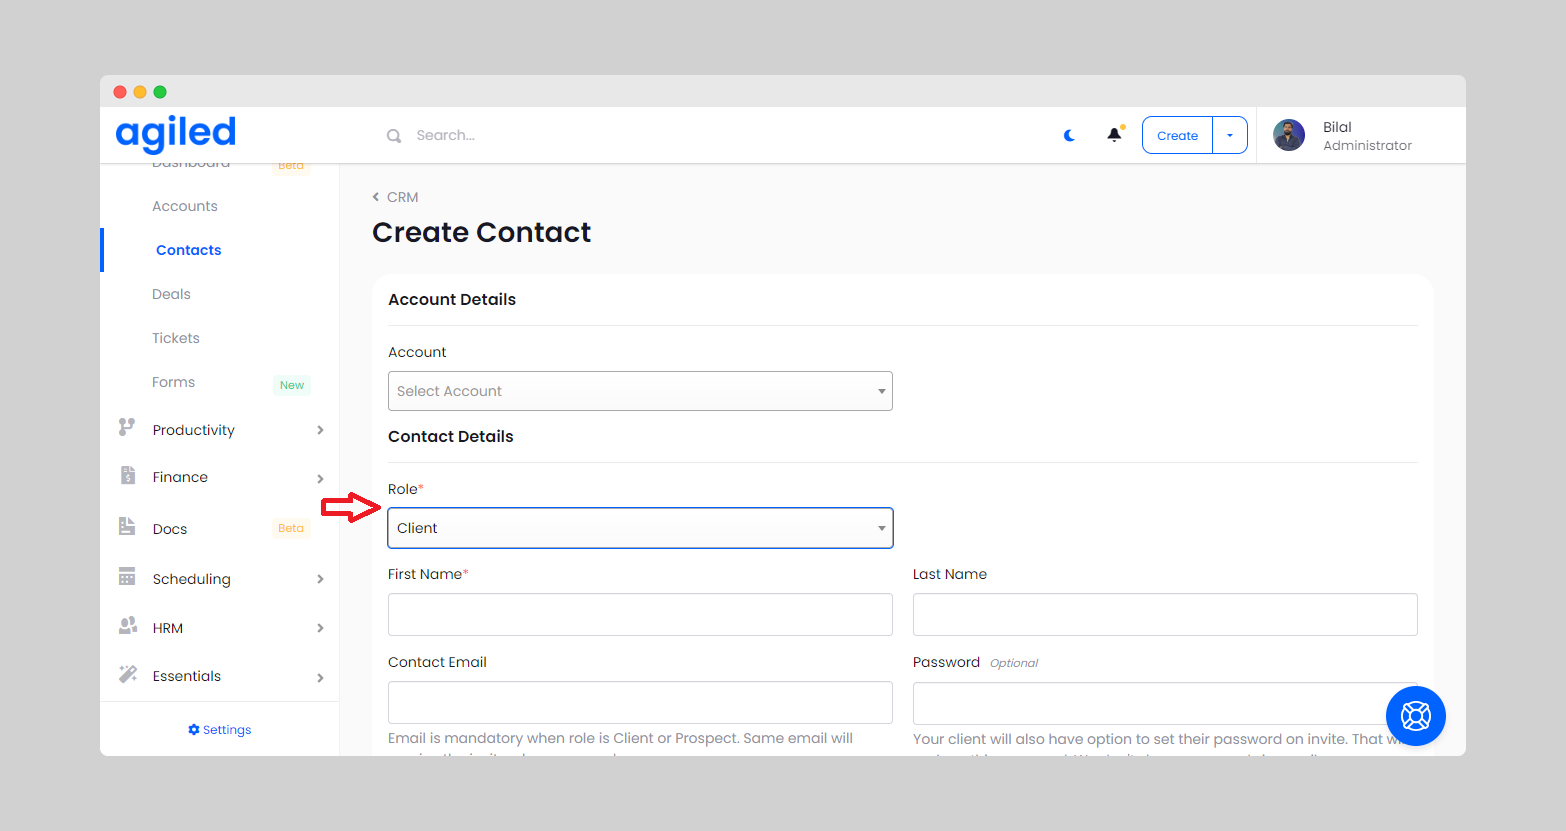1566x831 pixels.
Task: Expand the Essentials sidebar menu
Action: click(x=320, y=677)
